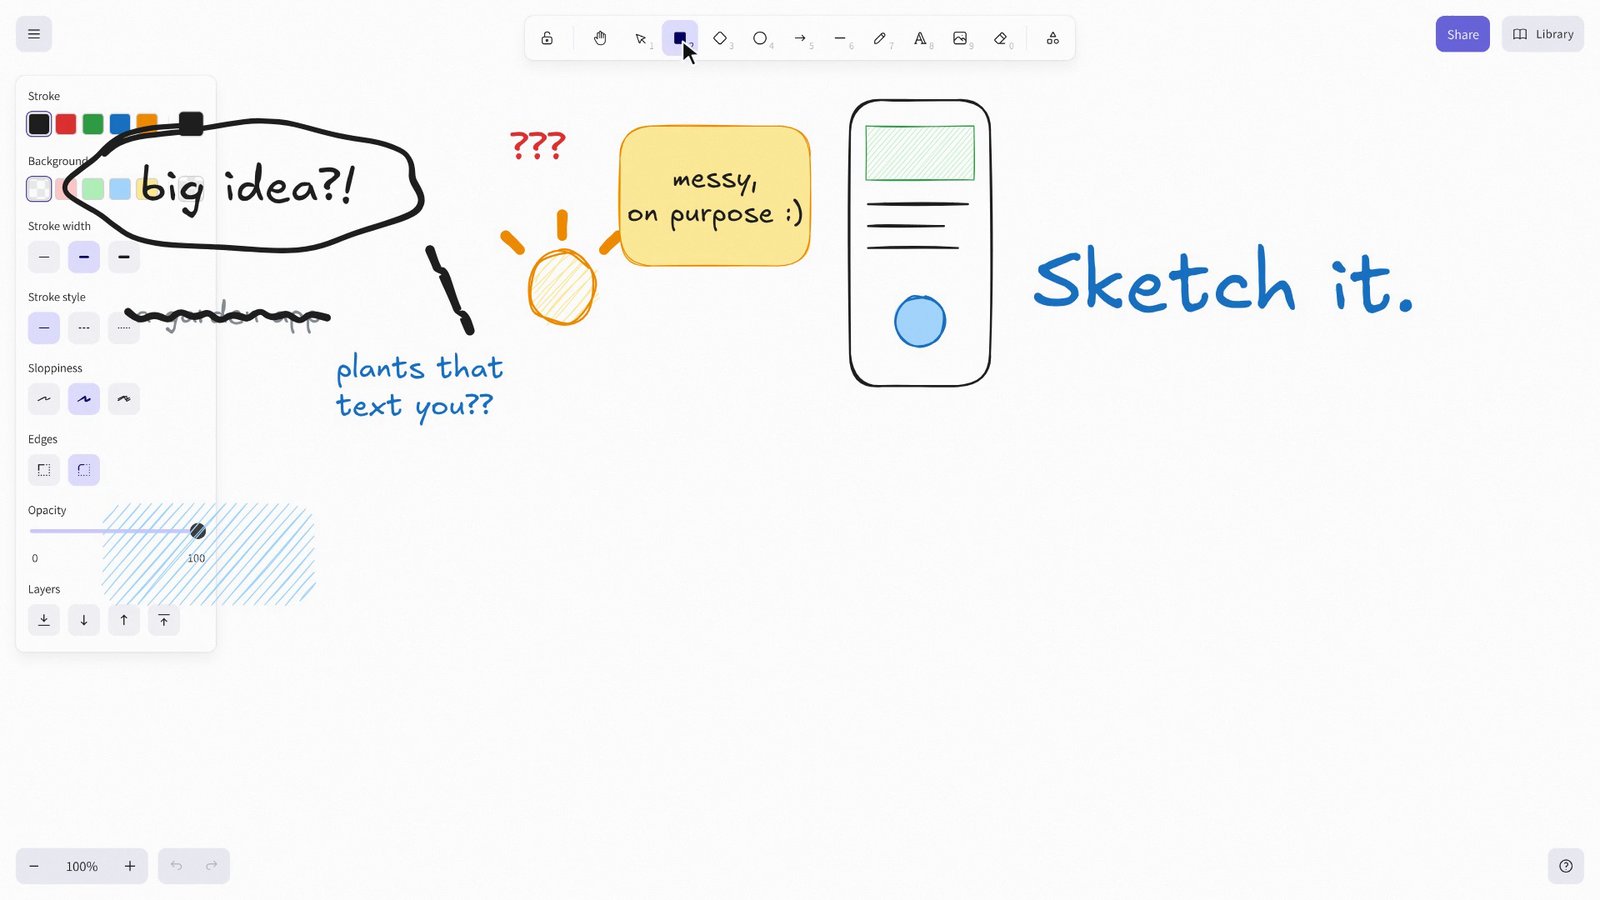Select the Draw pencil tool

pyautogui.click(x=880, y=38)
